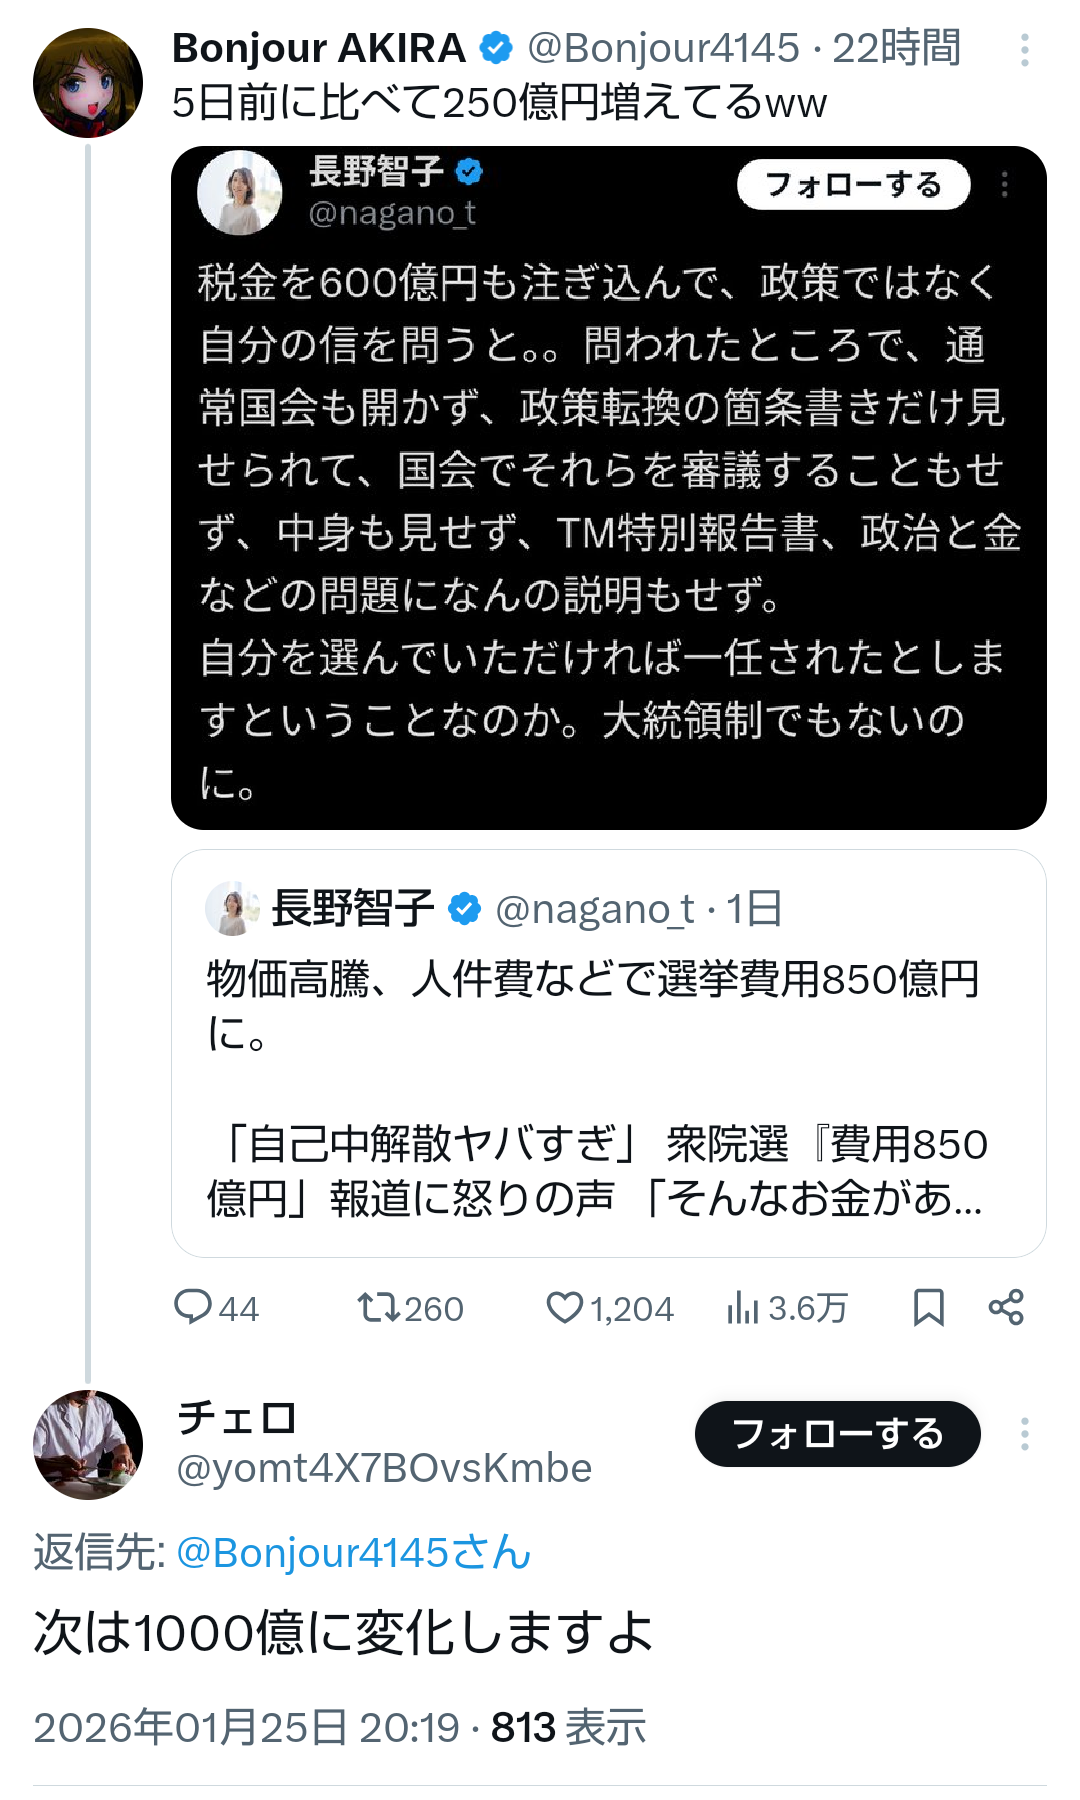Open more options menu in the 長野智子 screenshot
The image size is (1080, 1800).
[x=1005, y=184]
